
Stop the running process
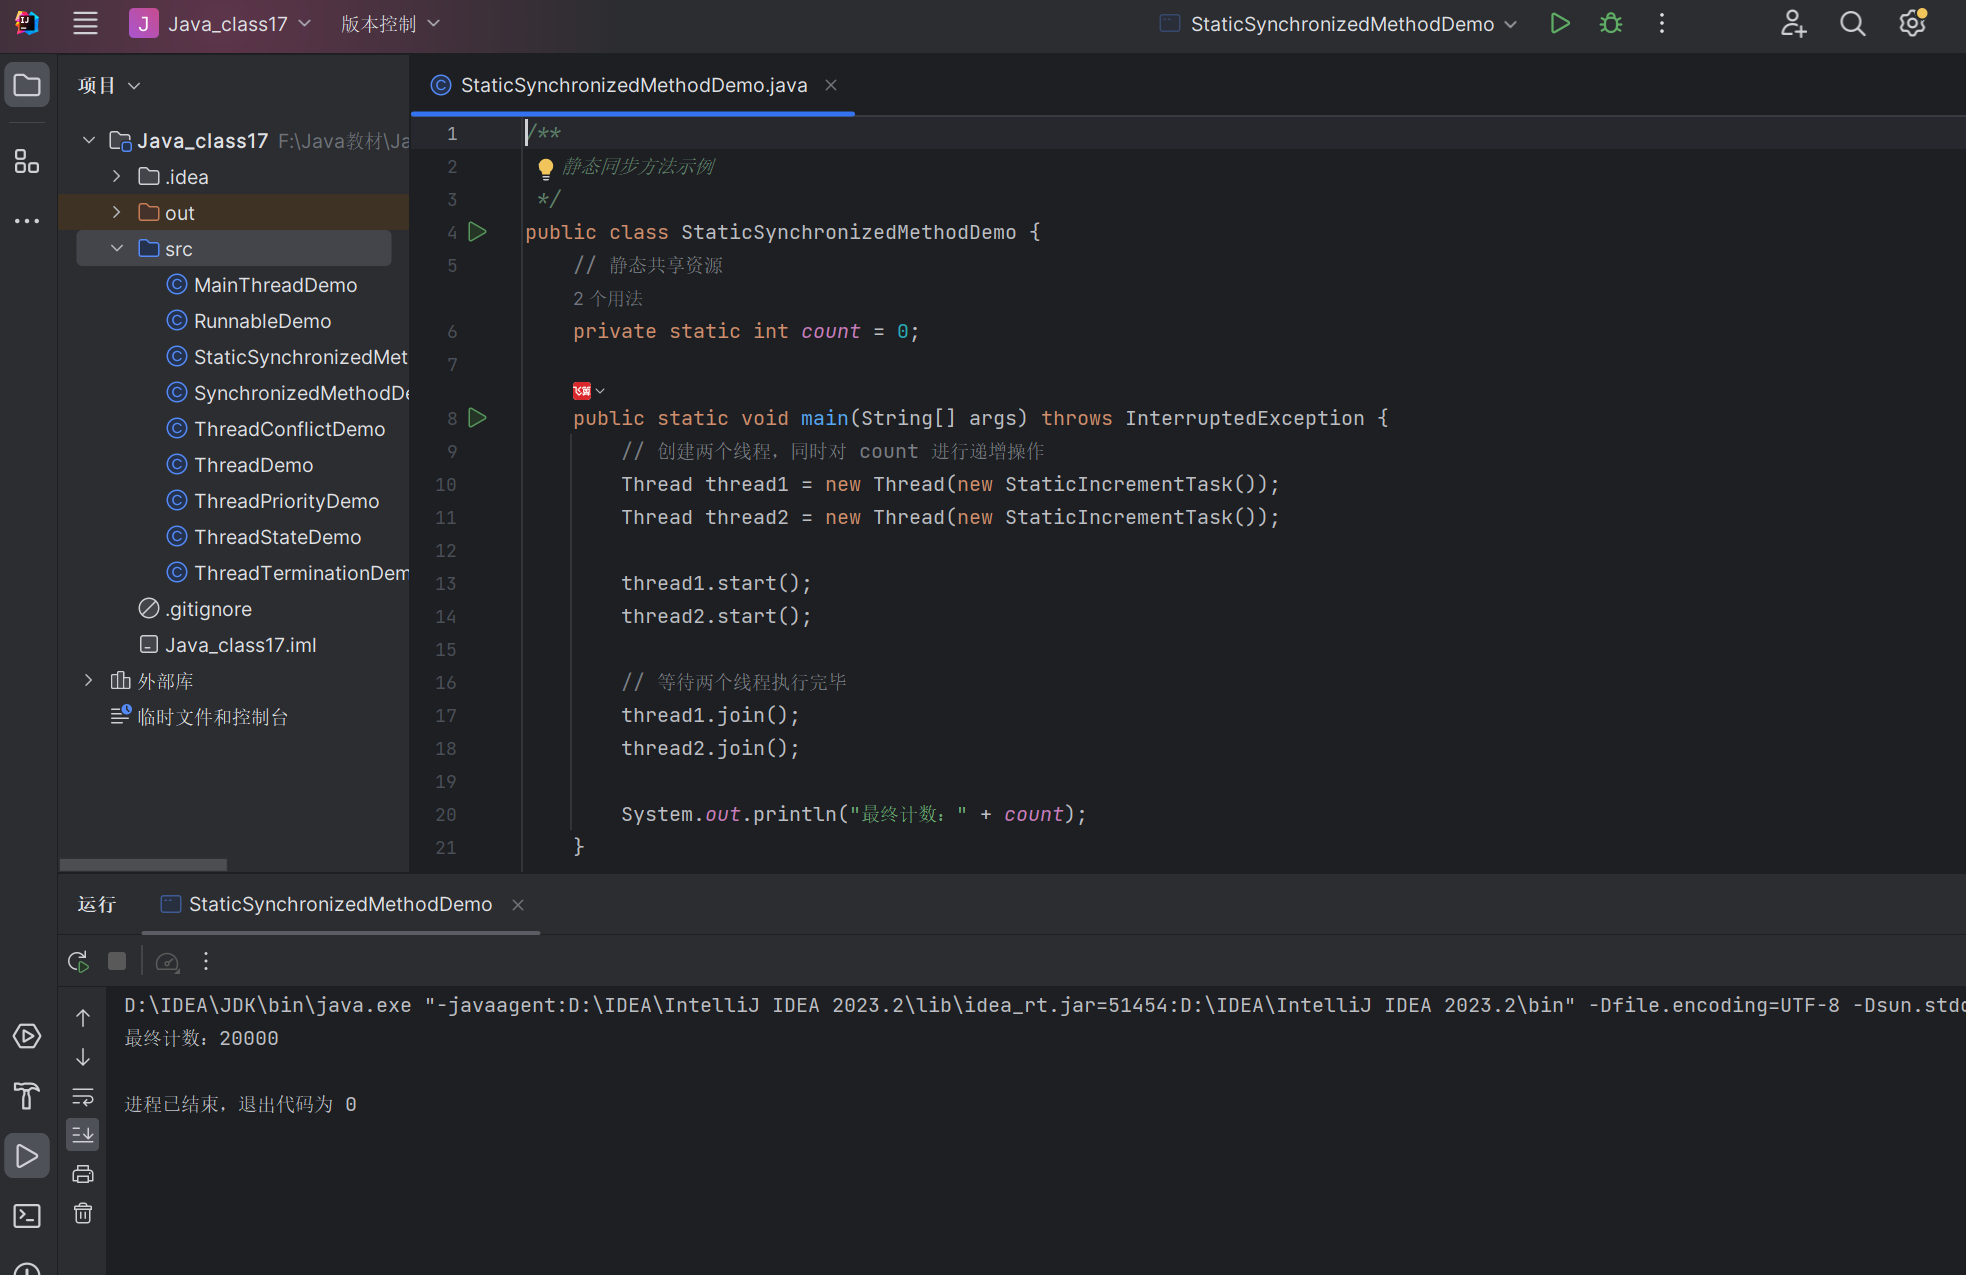click(x=117, y=962)
